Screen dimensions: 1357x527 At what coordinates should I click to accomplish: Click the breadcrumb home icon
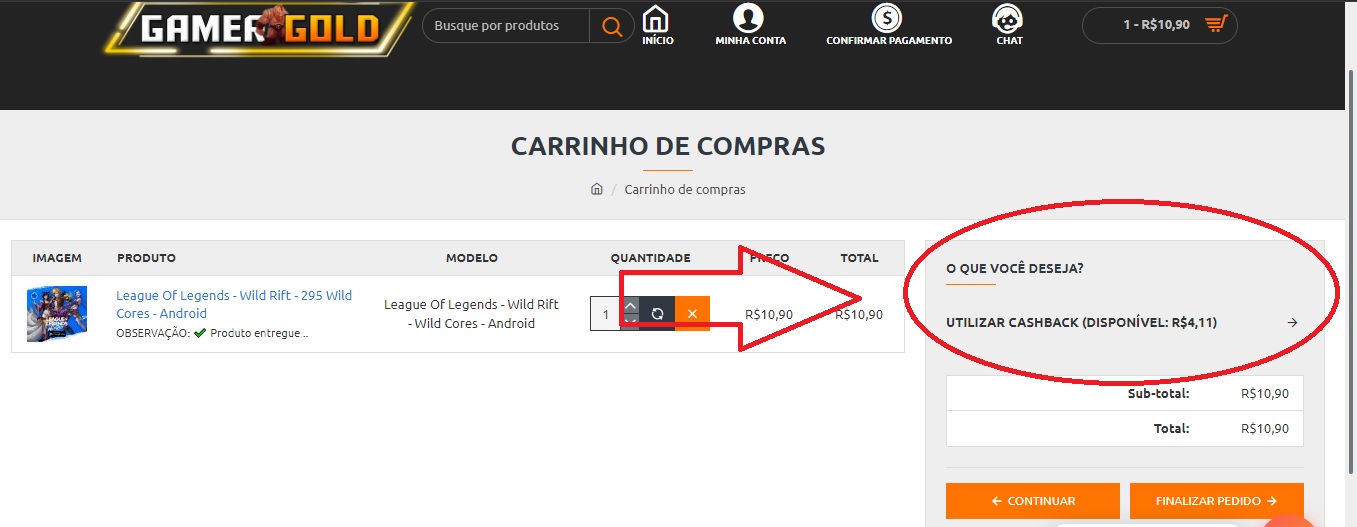[x=597, y=189]
